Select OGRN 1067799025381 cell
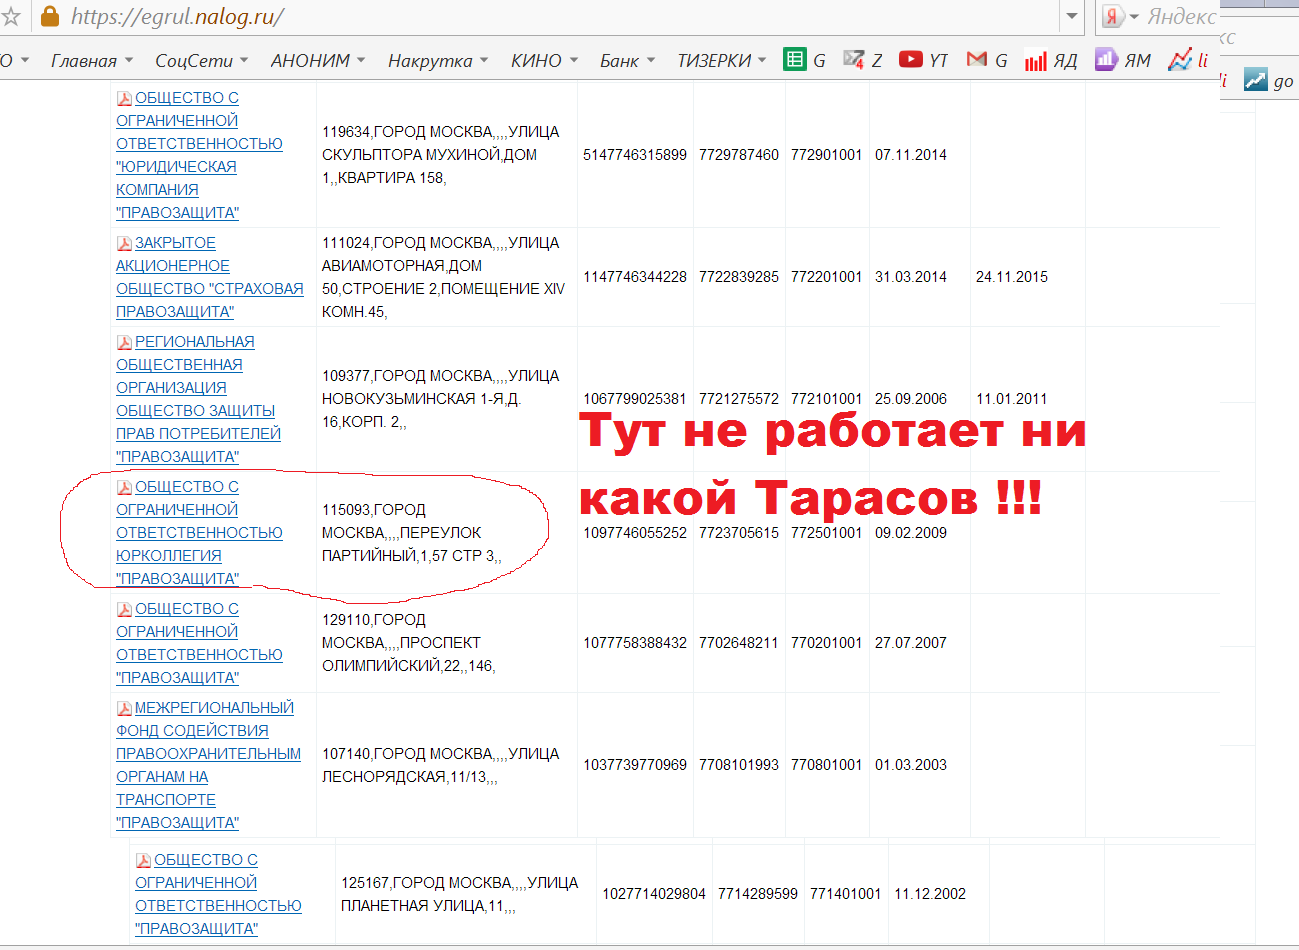 tap(635, 399)
